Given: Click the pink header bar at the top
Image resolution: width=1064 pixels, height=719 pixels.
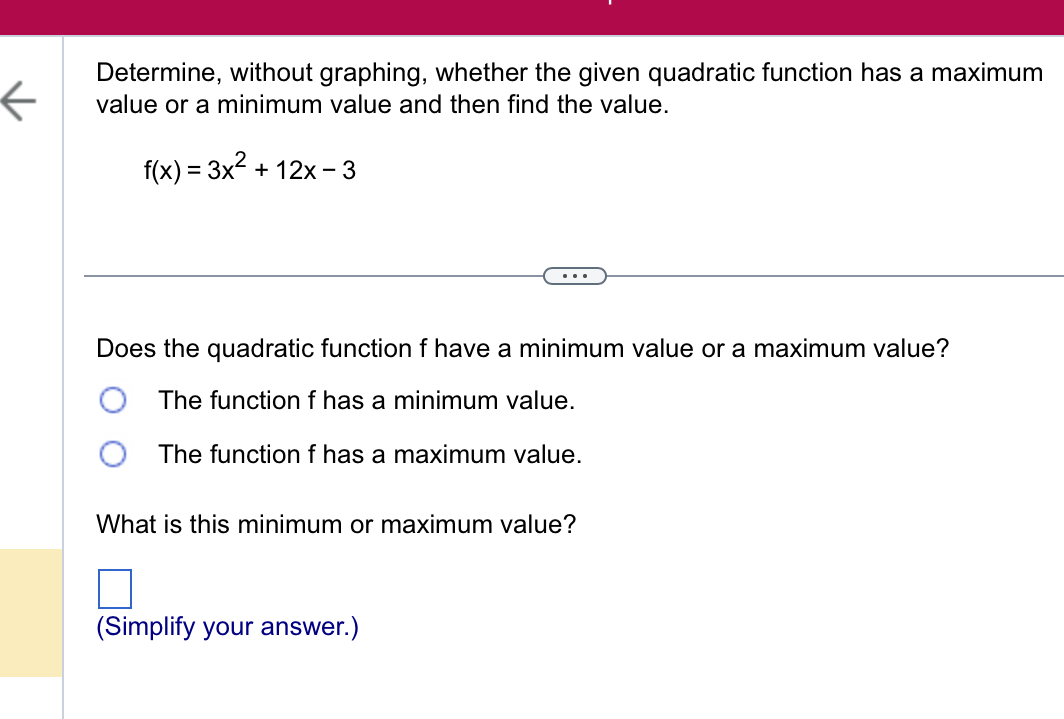Looking at the screenshot, I should click(532, 15).
